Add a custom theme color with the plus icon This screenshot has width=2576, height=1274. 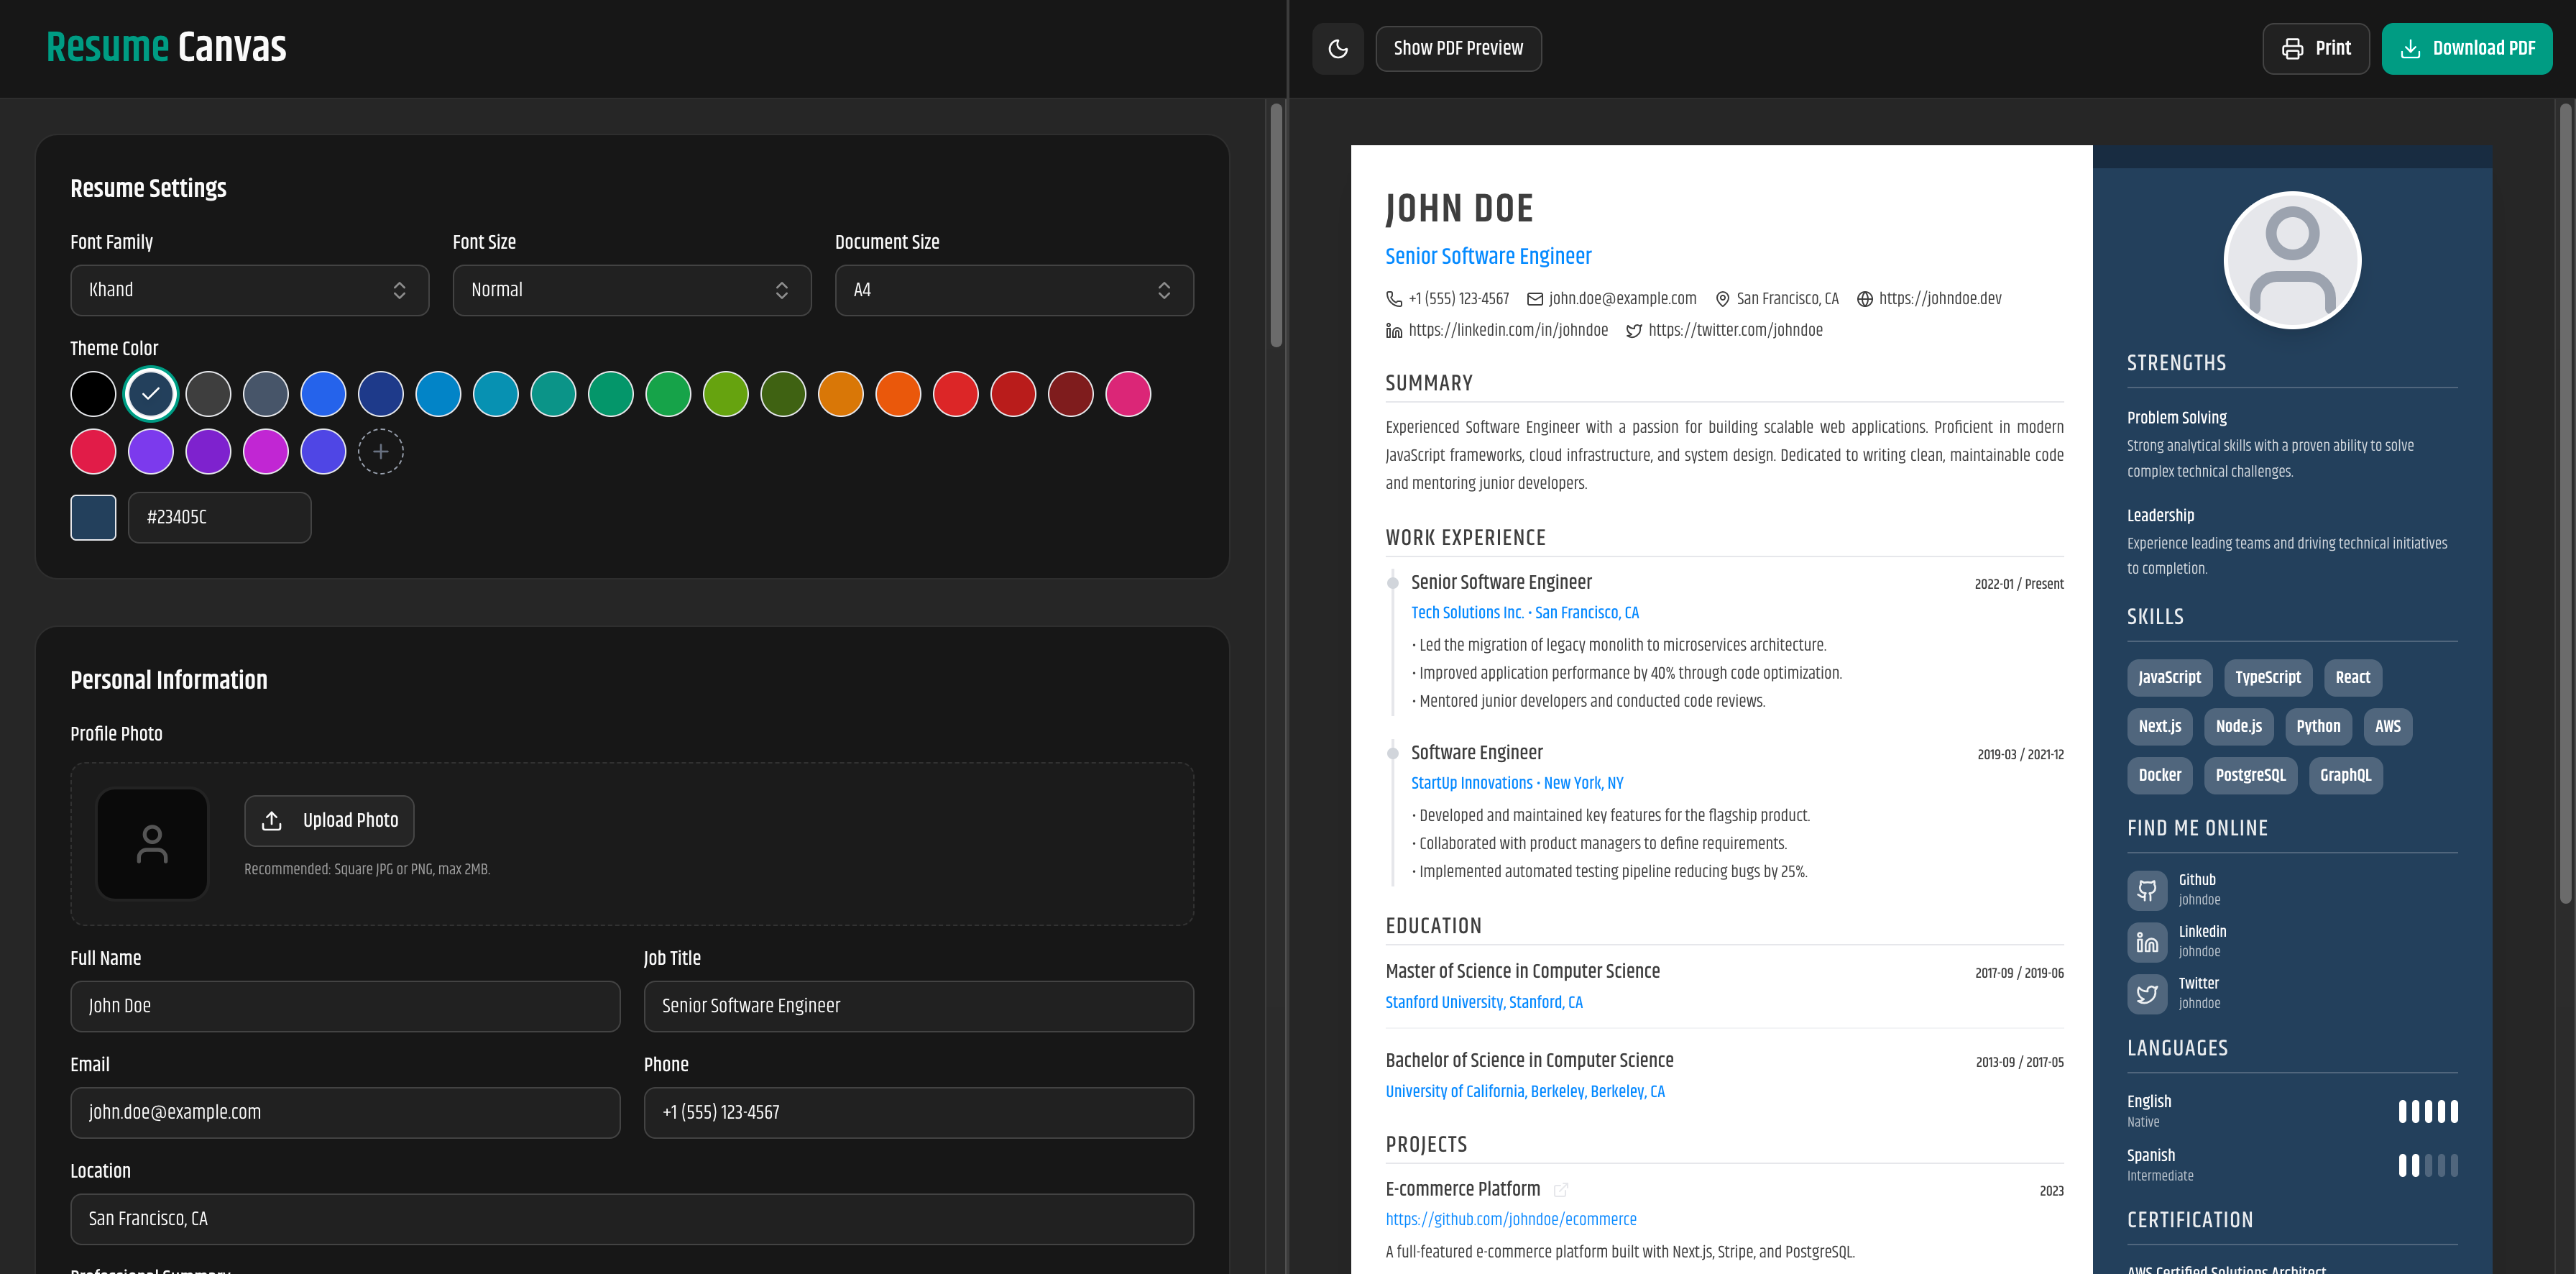coord(380,452)
